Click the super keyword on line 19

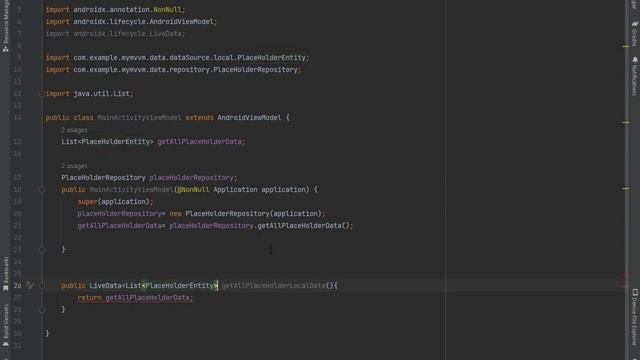[x=87, y=202]
